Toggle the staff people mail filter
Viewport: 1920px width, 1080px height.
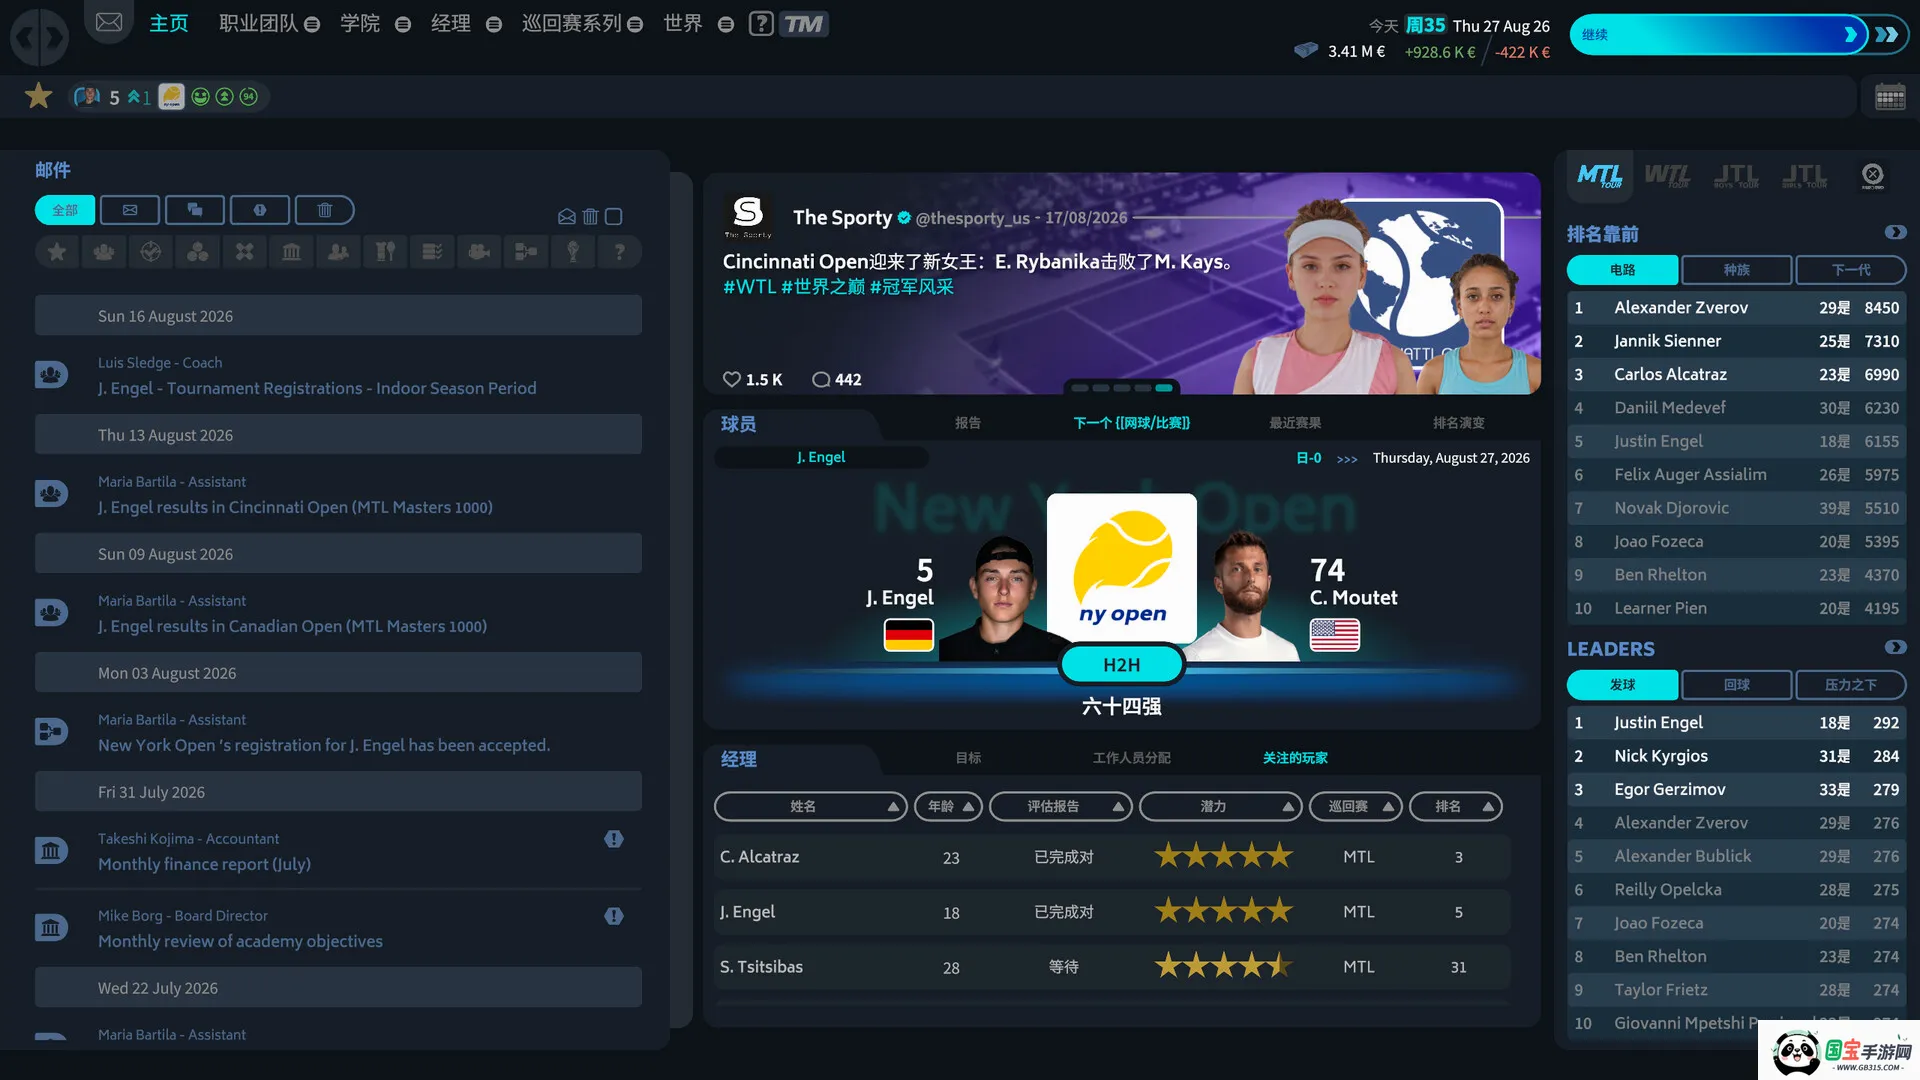338,252
